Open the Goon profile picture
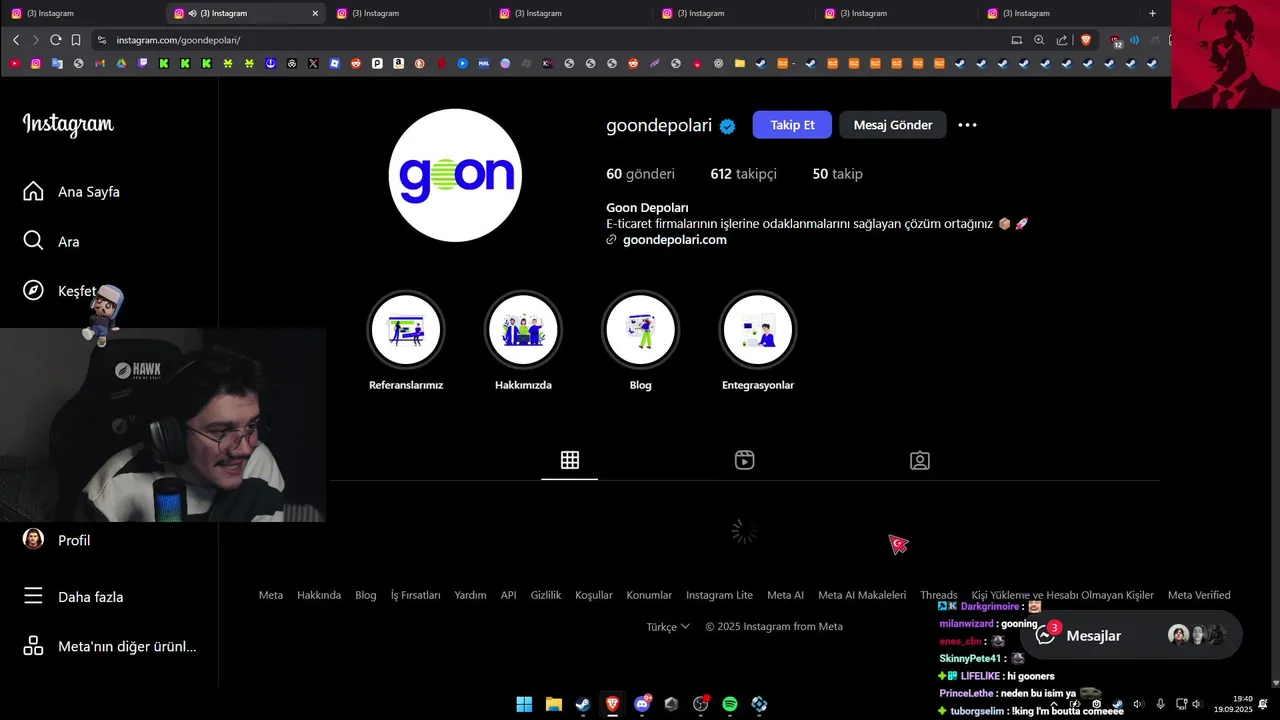The image size is (1280, 720). point(455,175)
